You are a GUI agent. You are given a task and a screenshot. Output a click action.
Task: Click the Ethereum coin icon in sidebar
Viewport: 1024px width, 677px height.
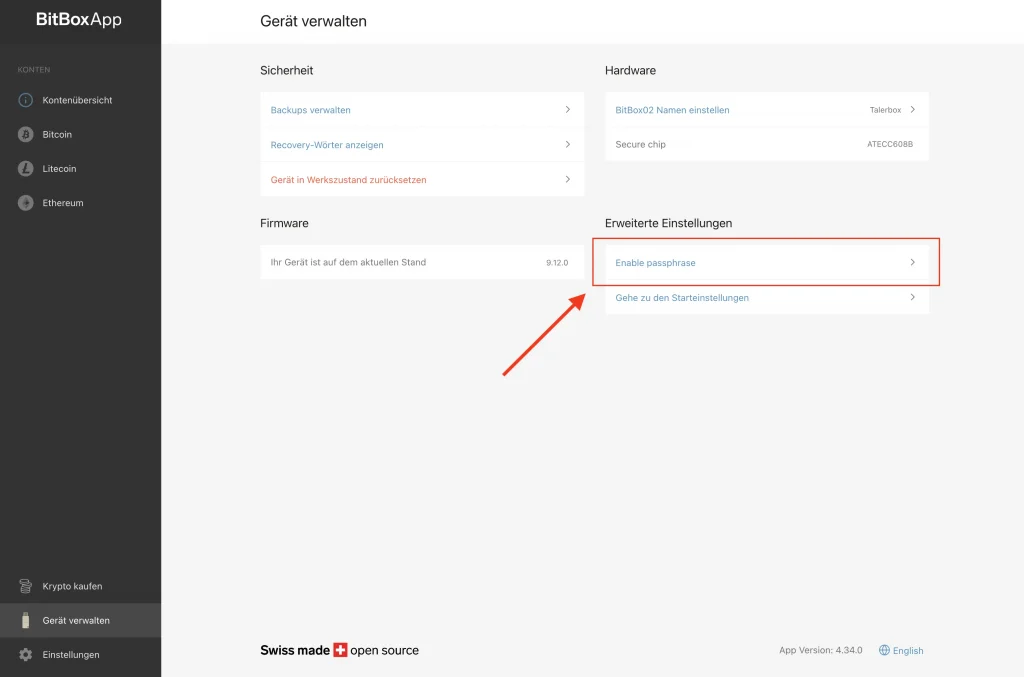[26, 203]
